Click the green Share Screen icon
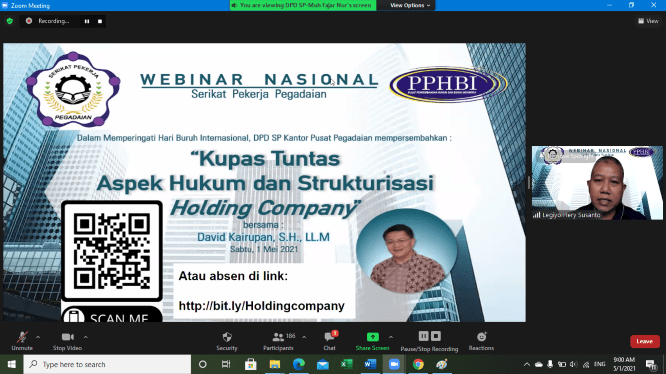 tap(373, 337)
